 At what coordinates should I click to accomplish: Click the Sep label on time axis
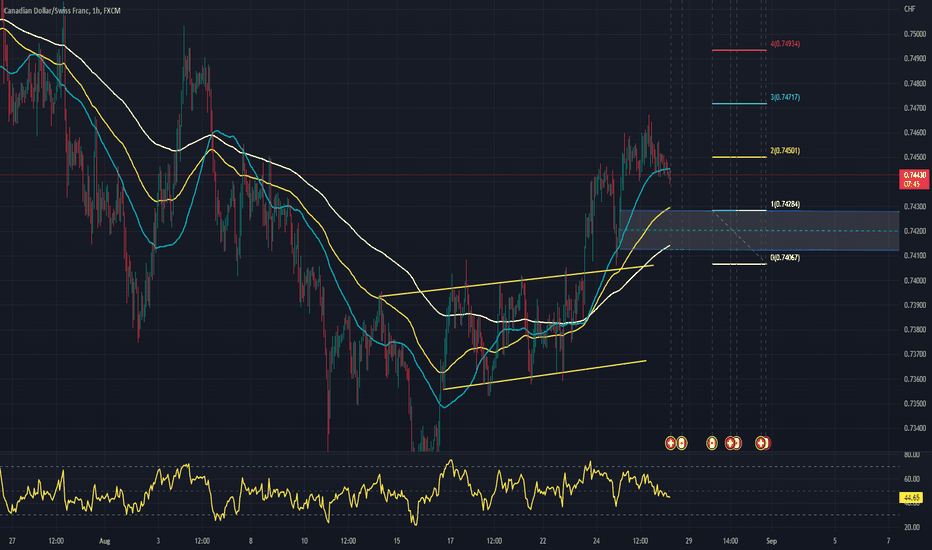tap(772, 541)
